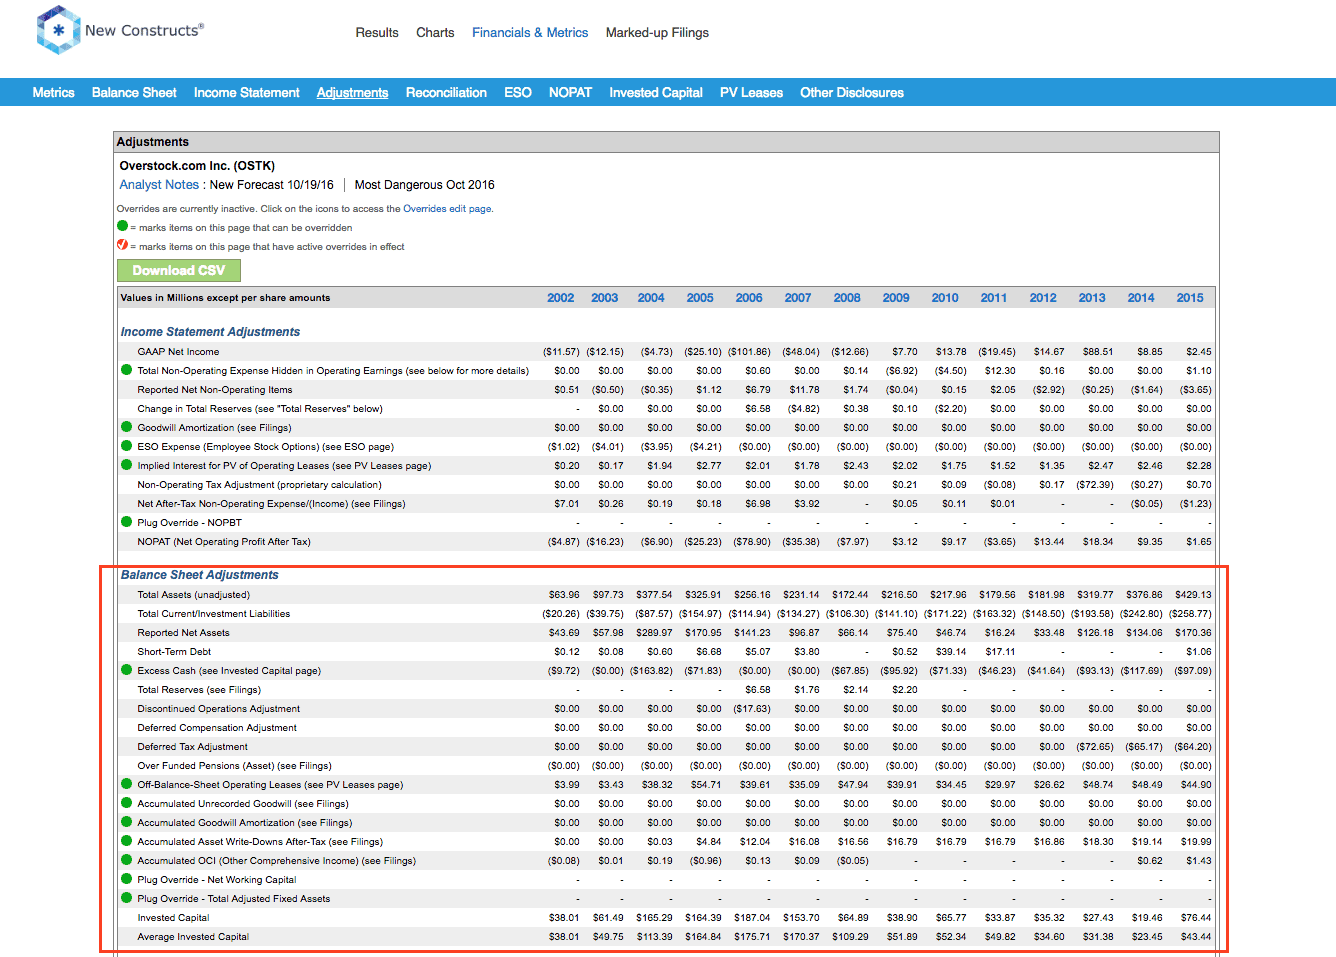Click override icon beside ESO Expense row

tap(126, 446)
